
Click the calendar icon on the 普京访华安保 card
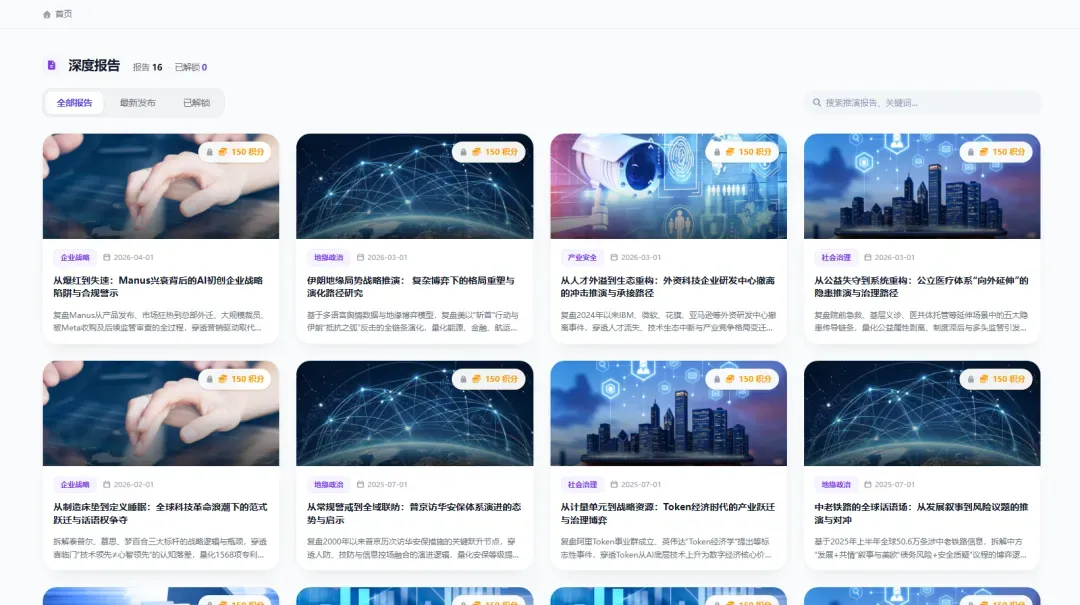pyautogui.click(x=360, y=484)
